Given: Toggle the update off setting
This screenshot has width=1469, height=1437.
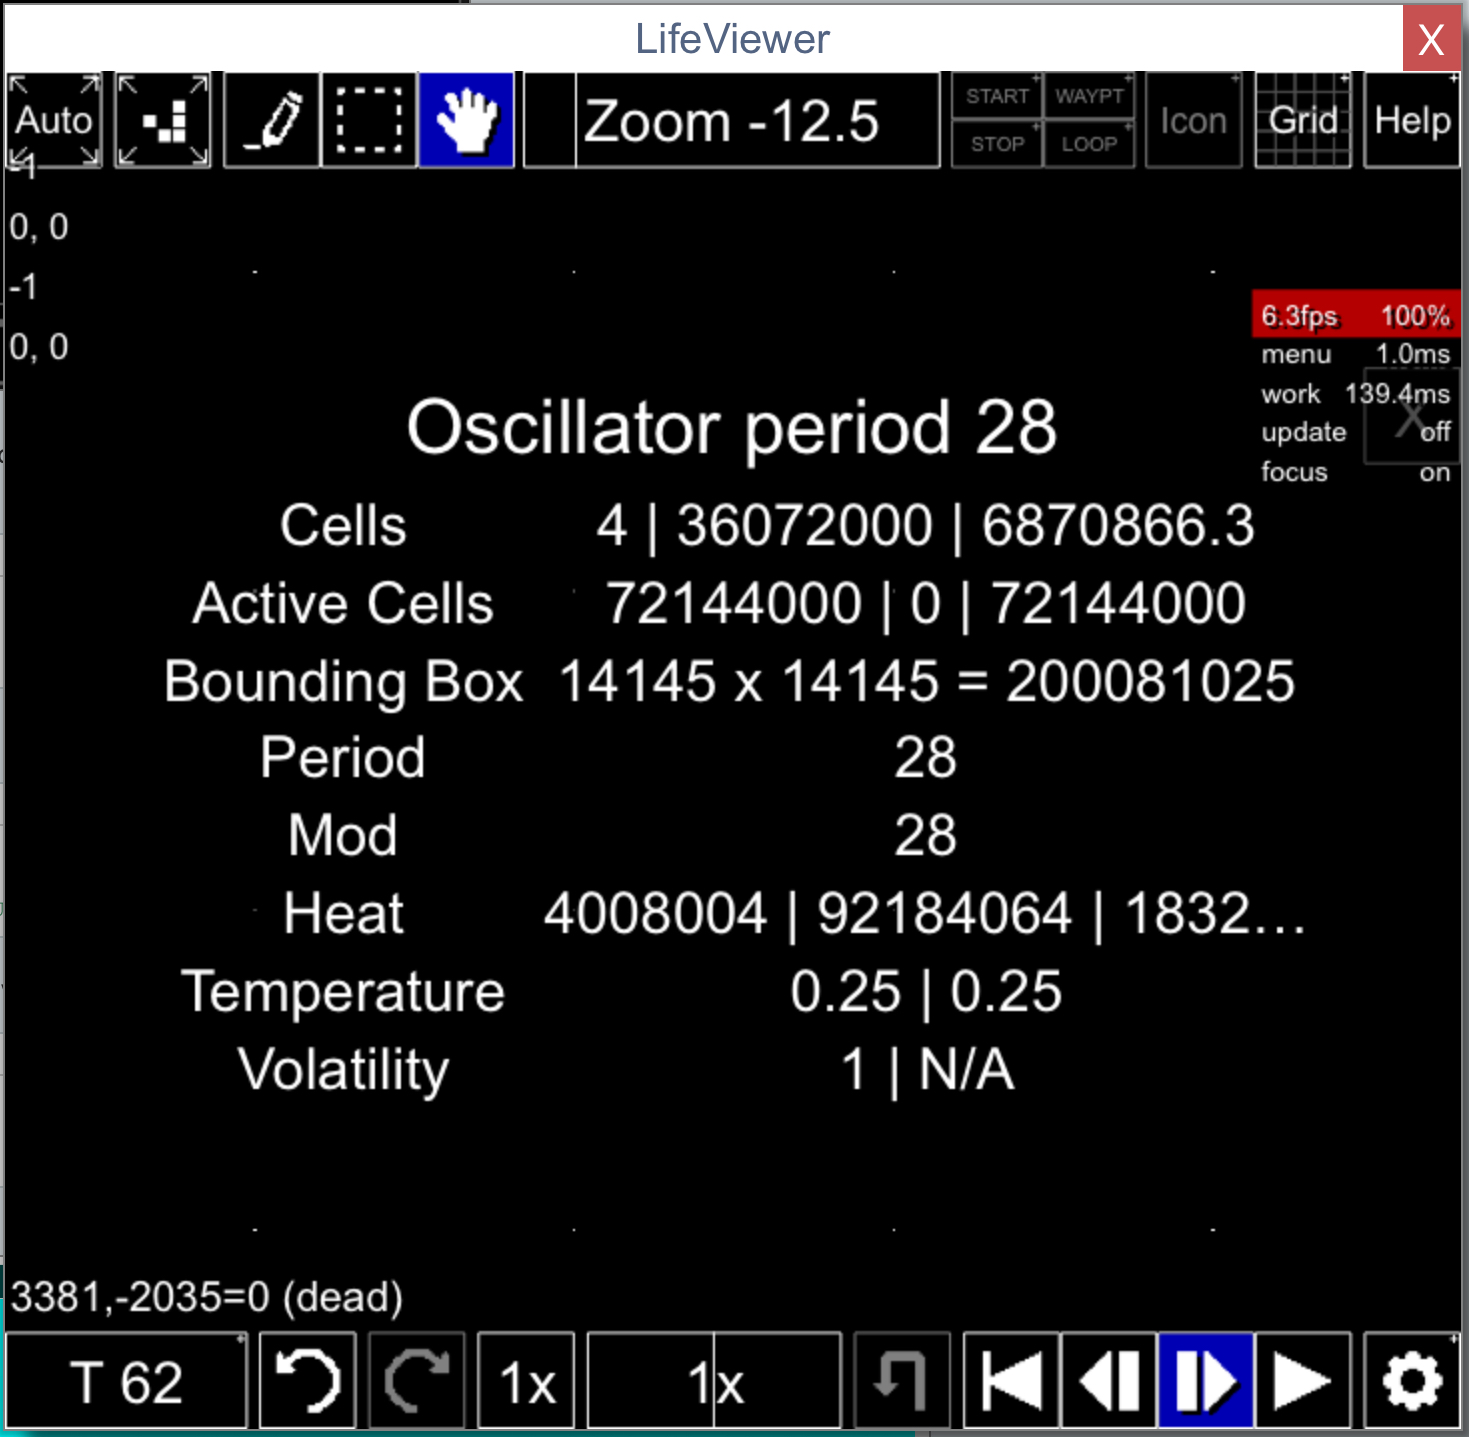Looking at the screenshot, I should click(1356, 432).
